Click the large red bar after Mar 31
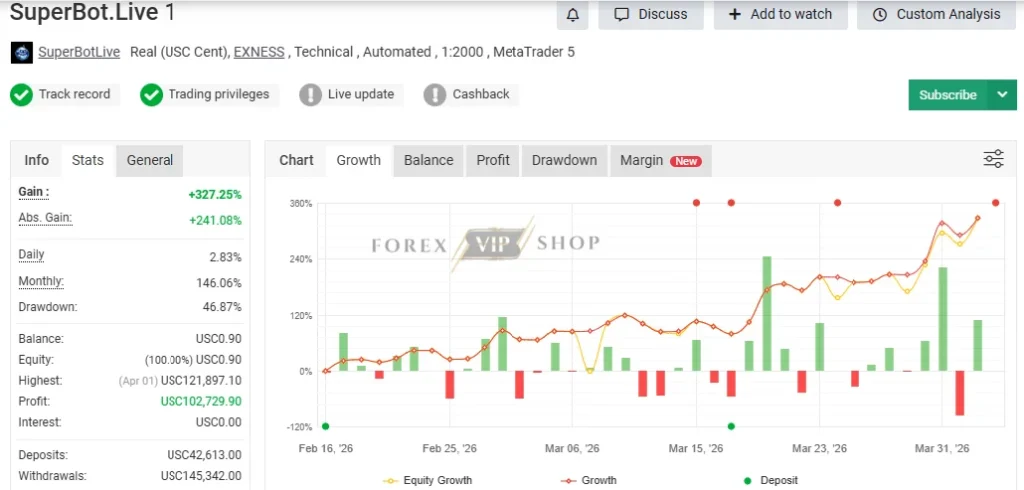 pos(960,393)
